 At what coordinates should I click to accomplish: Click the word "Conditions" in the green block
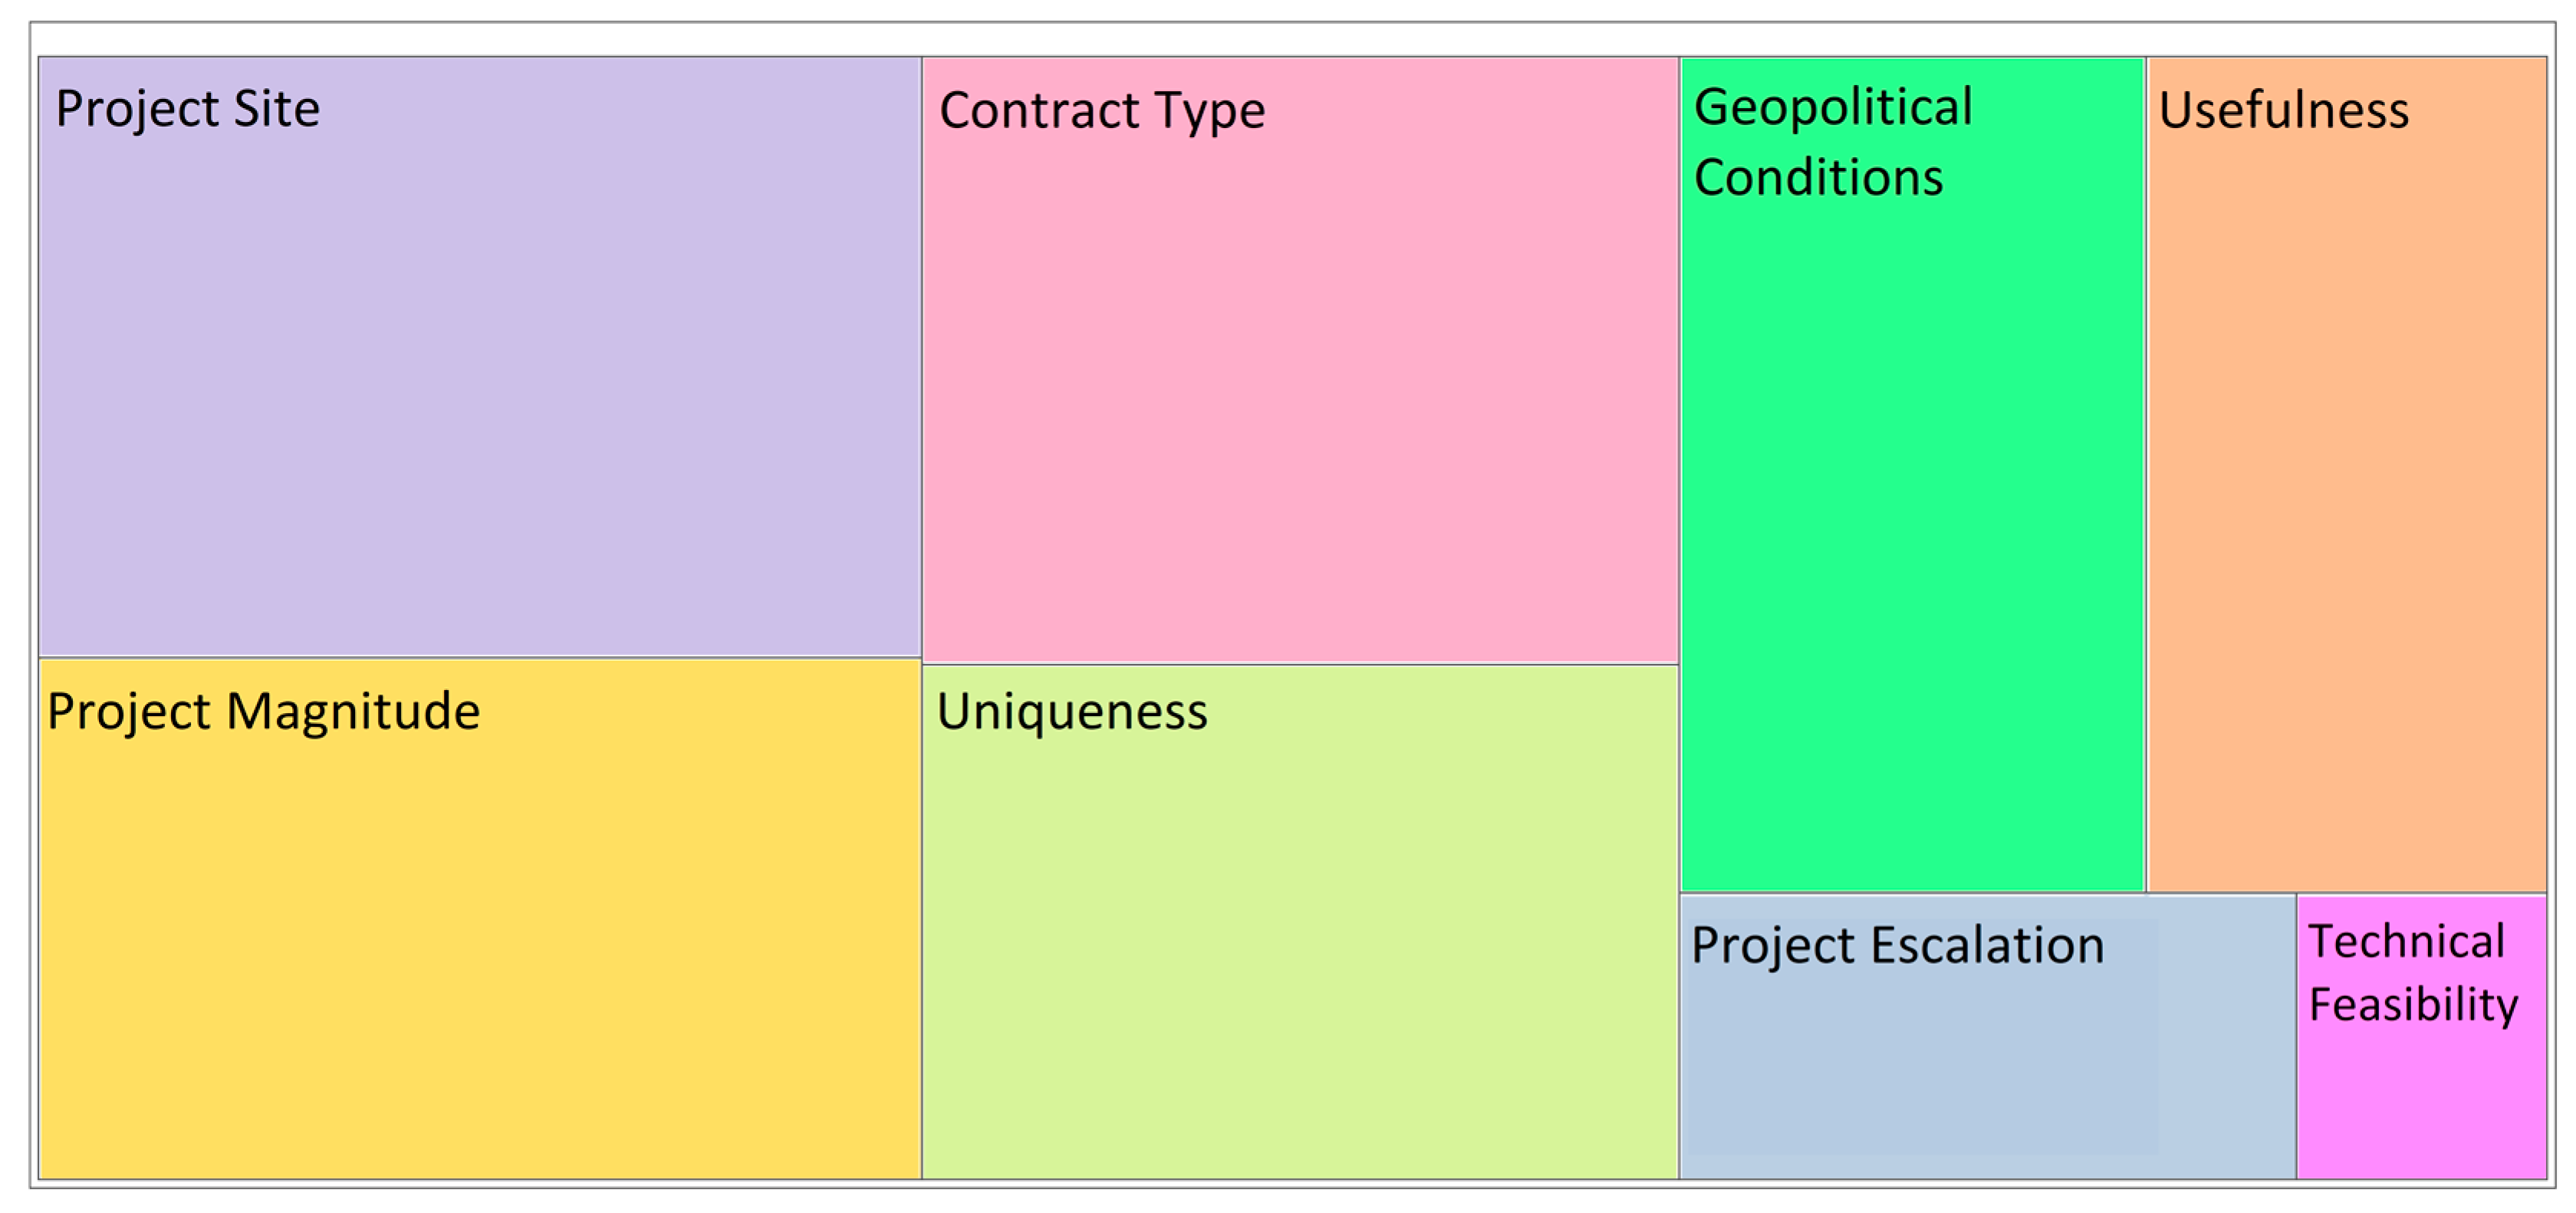point(1818,178)
